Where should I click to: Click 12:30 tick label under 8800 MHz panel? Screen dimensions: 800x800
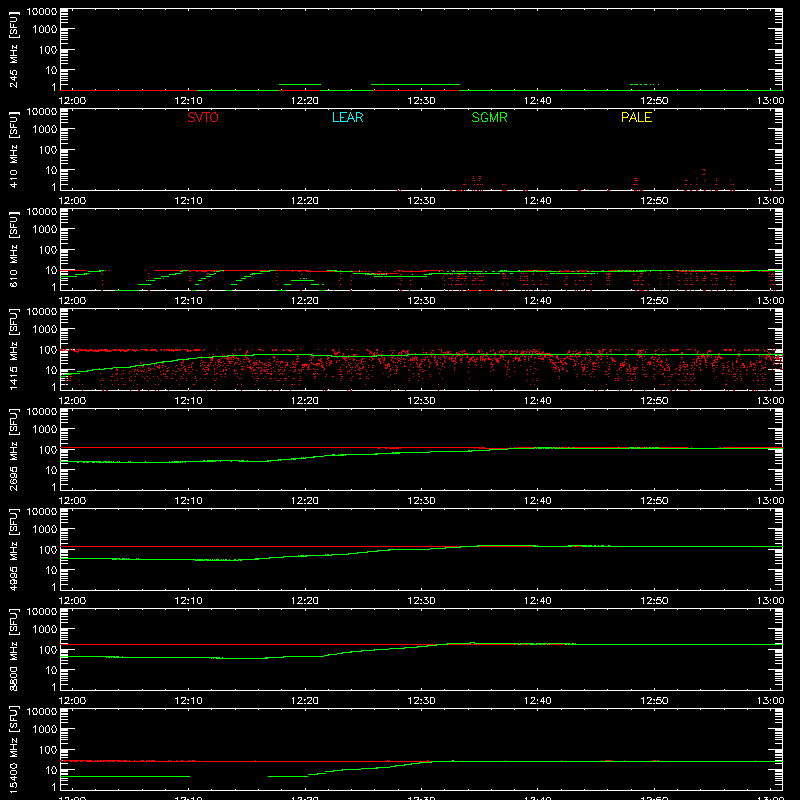(421, 701)
